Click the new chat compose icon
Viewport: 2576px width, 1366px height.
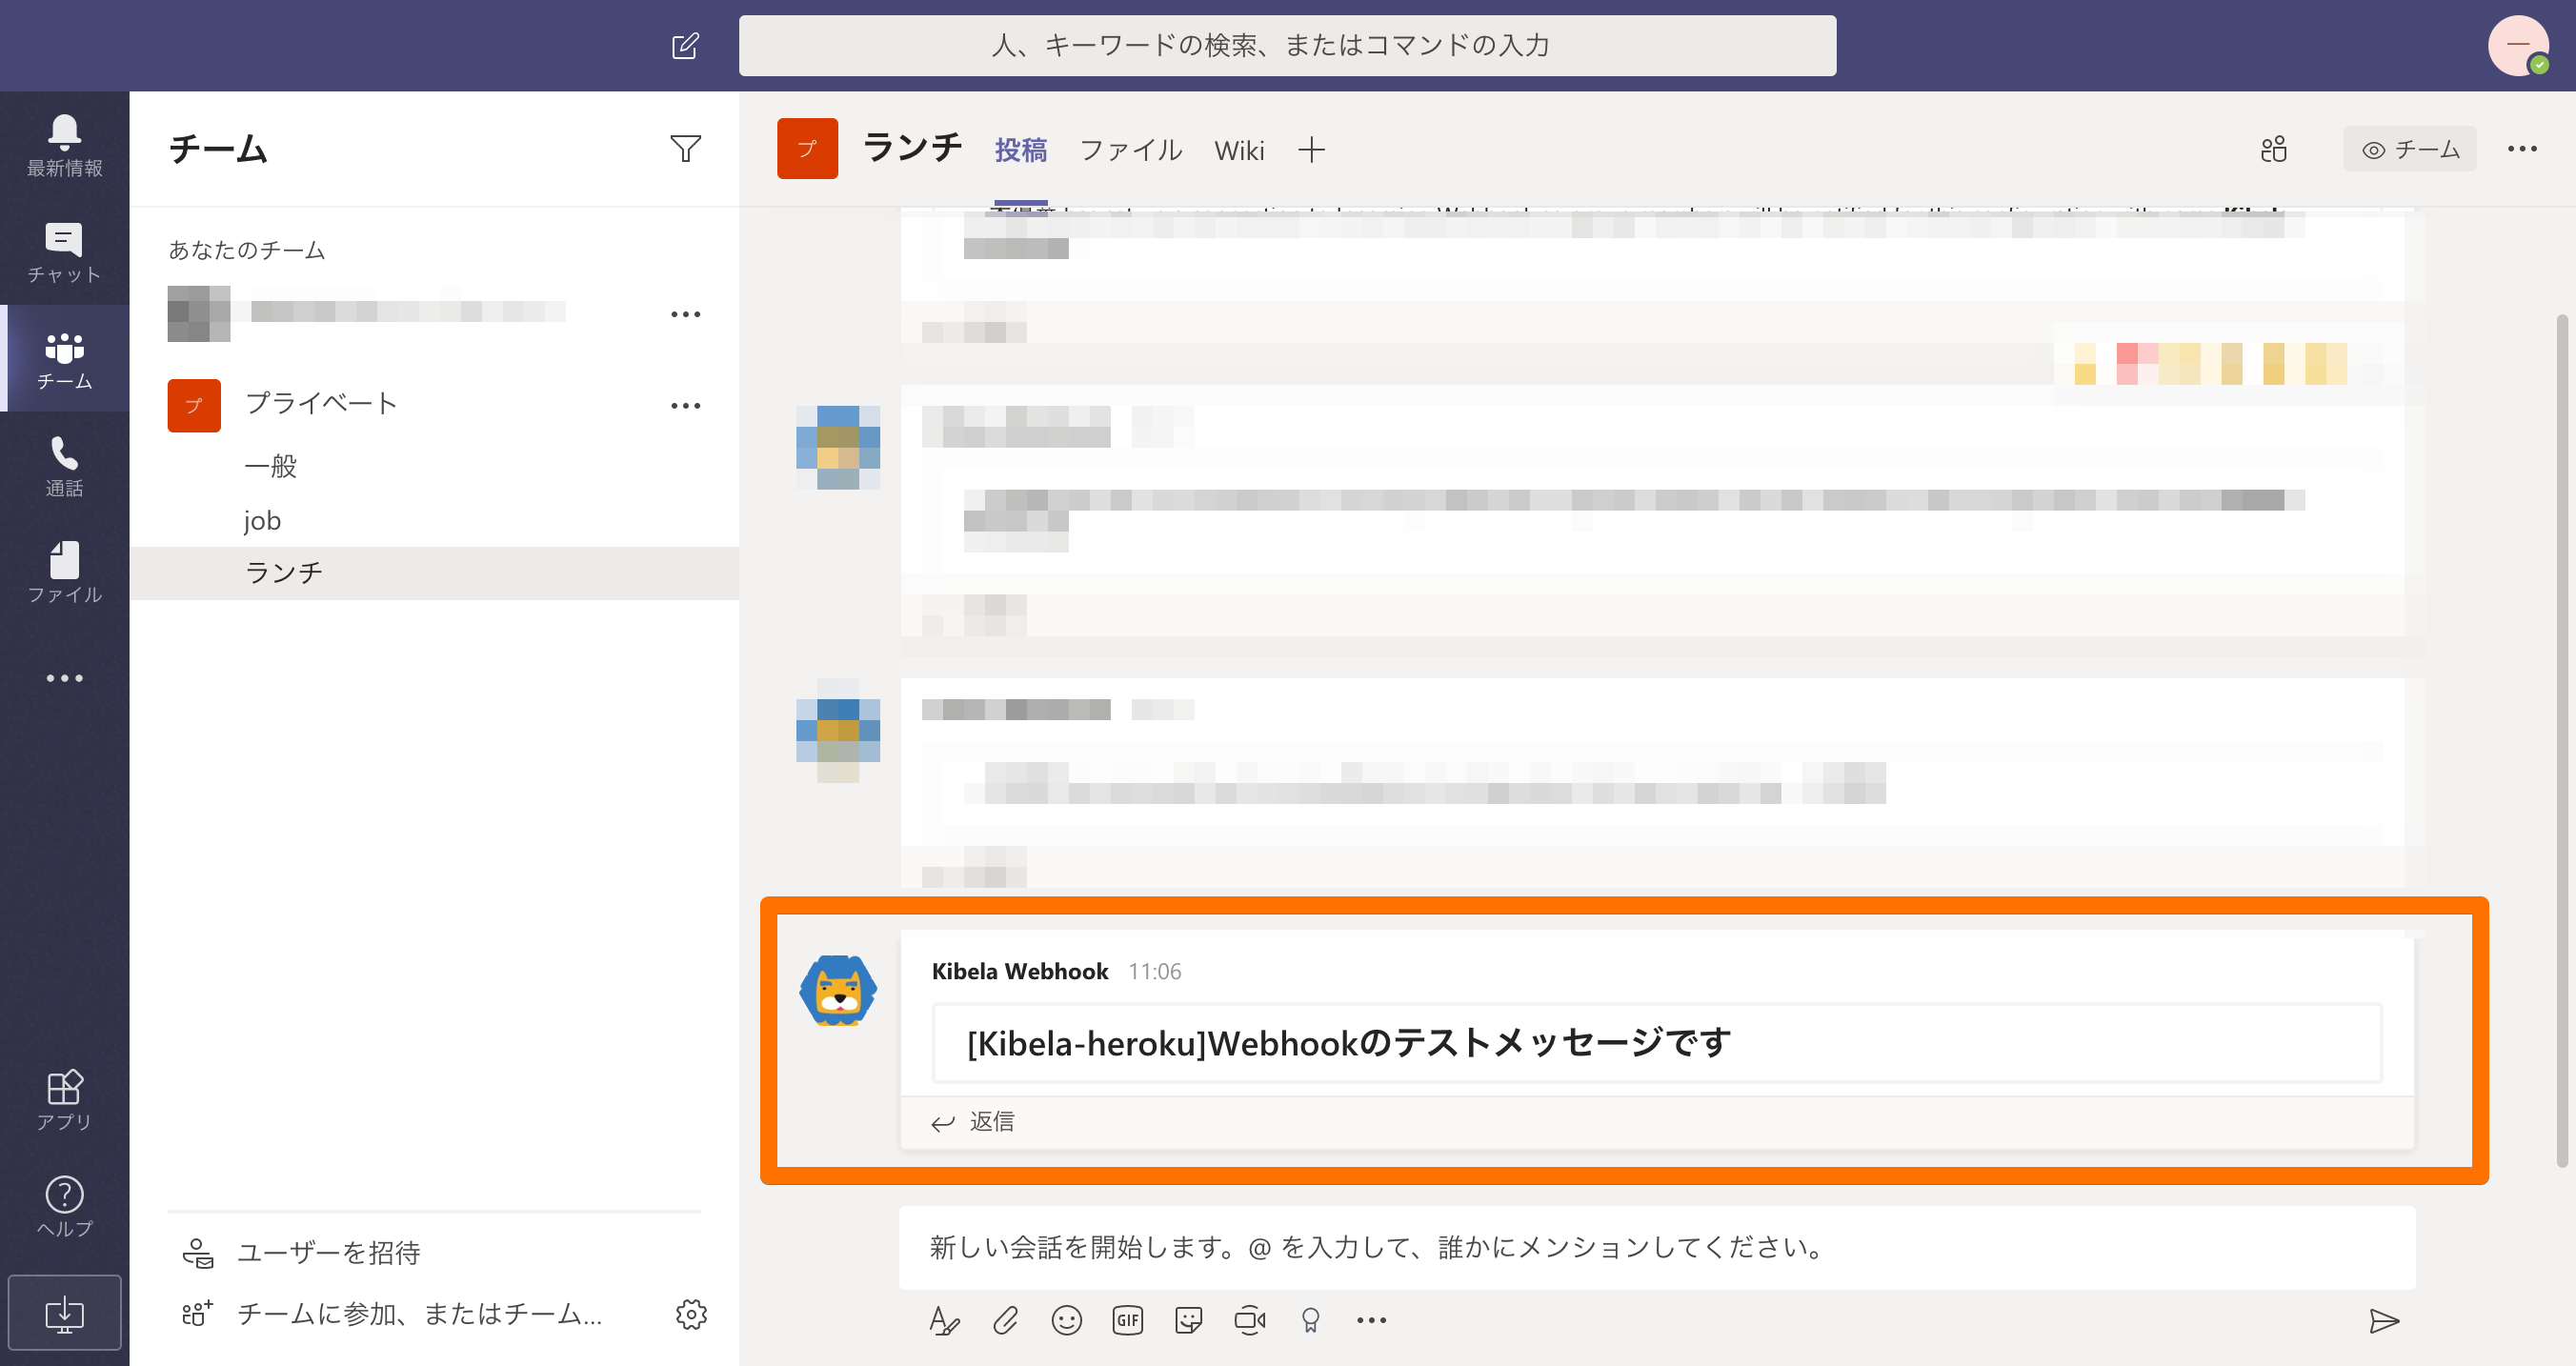pos(685,46)
